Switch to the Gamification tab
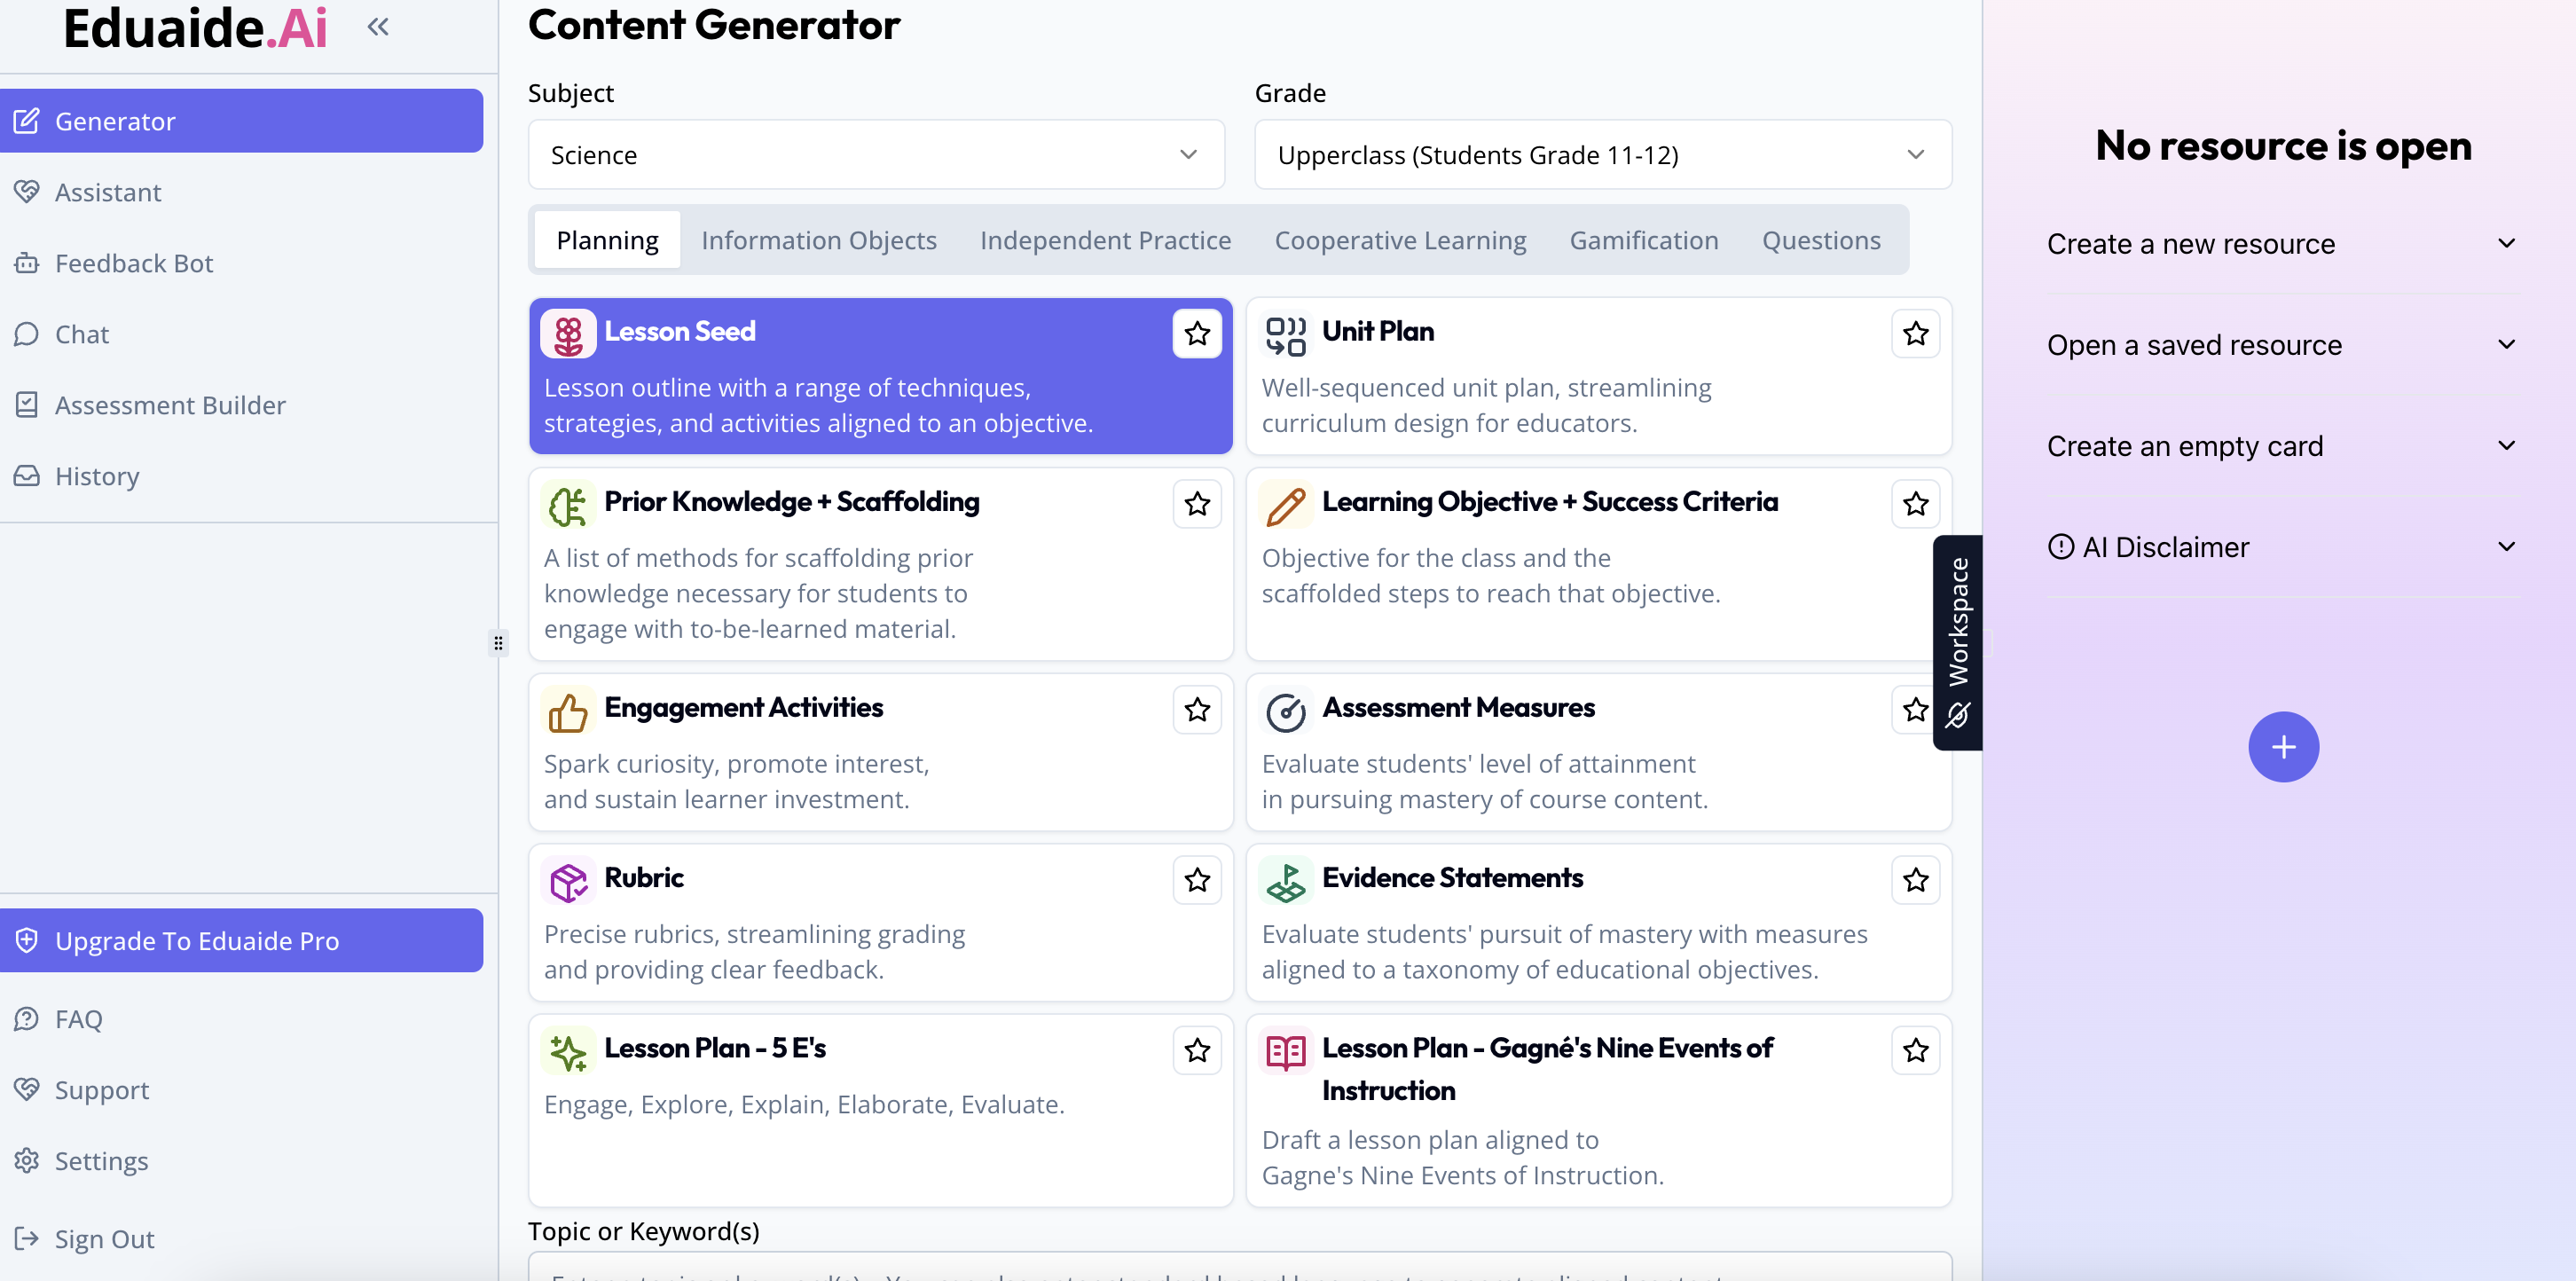Viewport: 2576px width, 1281px height. (x=1643, y=240)
